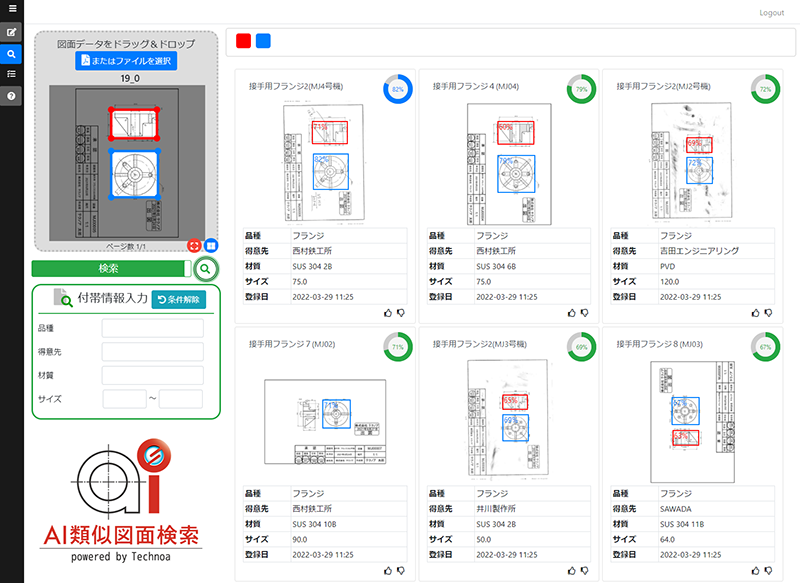The height and width of the screenshot is (583, 800).
Task: Click the size value 90.0
Action: click(299, 540)
